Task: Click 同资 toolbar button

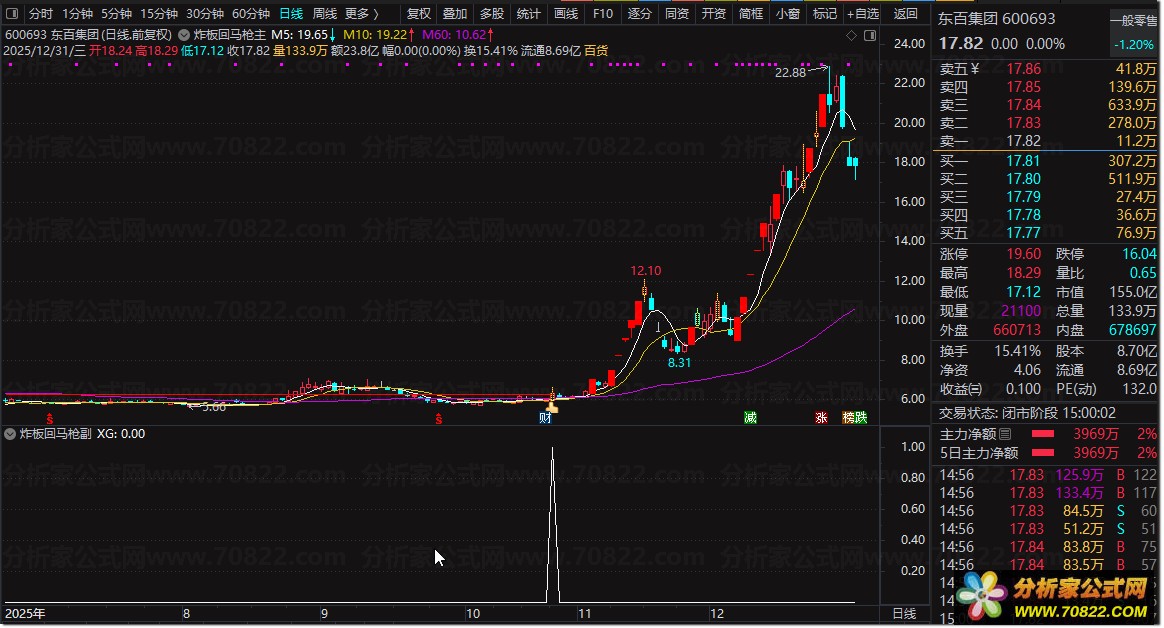Action: (x=676, y=13)
